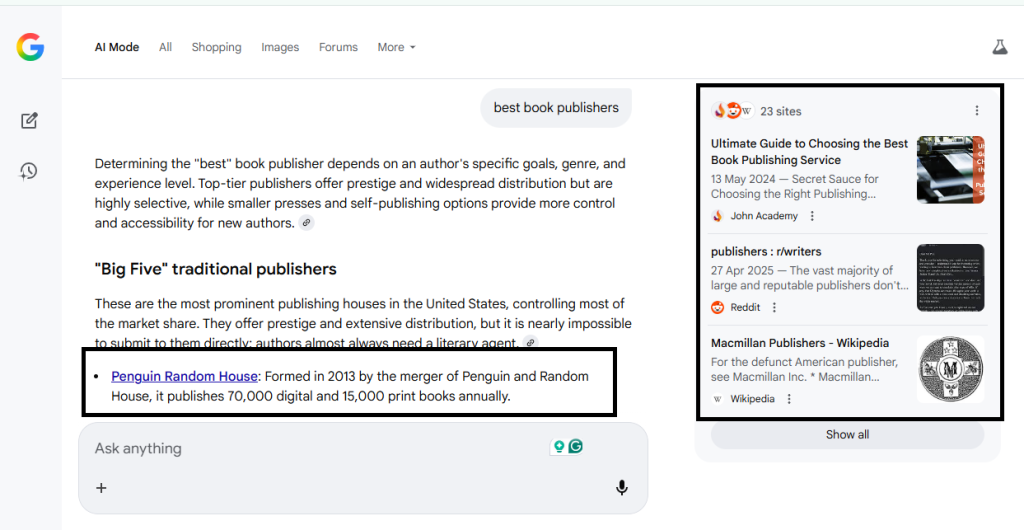Open AI Mode history clock icon
Viewport: 1024px width, 530px height.
pyautogui.click(x=29, y=171)
